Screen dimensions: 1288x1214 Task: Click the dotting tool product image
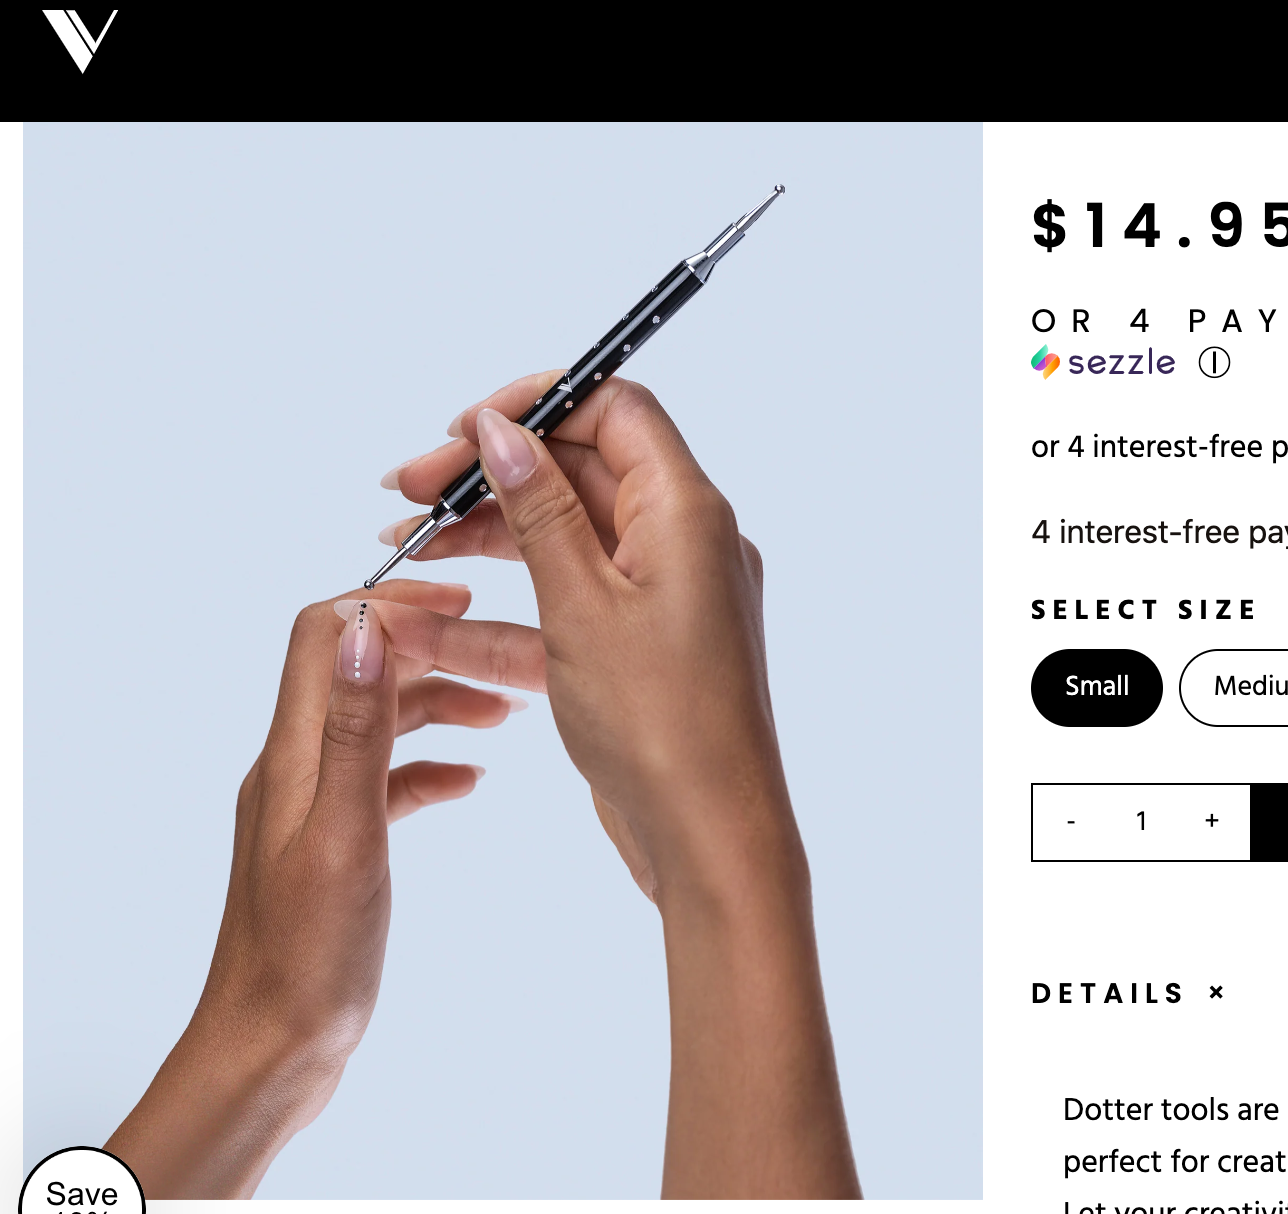[503, 660]
